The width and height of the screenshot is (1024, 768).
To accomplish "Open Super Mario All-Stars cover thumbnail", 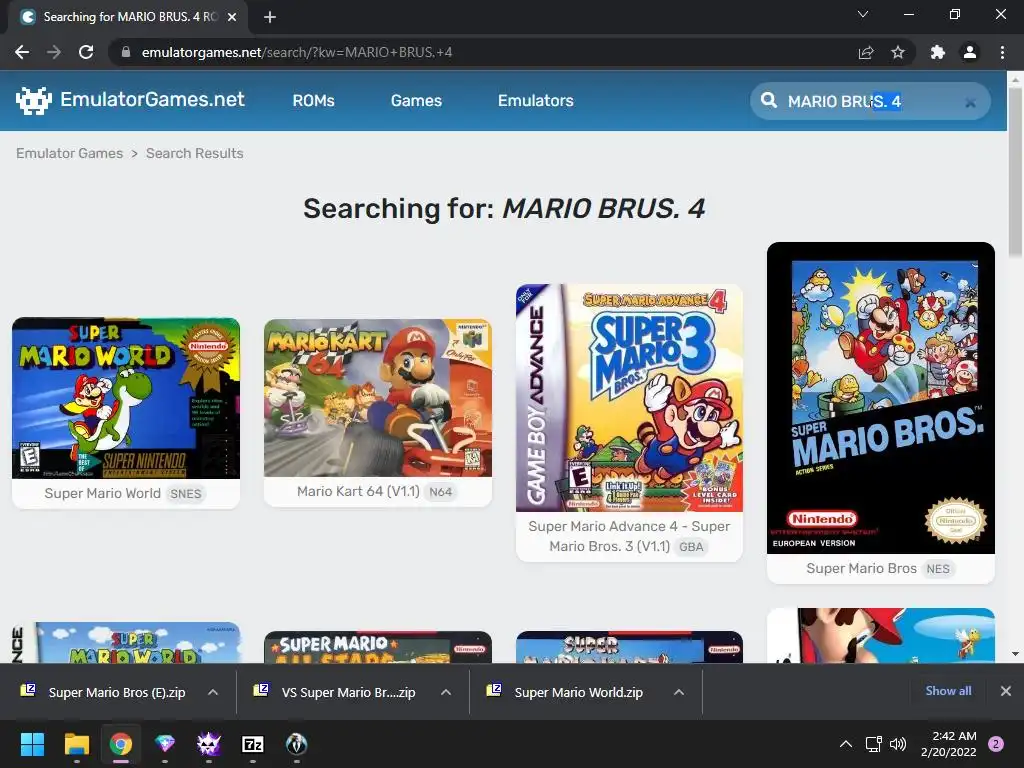I will [x=377, y=647].
